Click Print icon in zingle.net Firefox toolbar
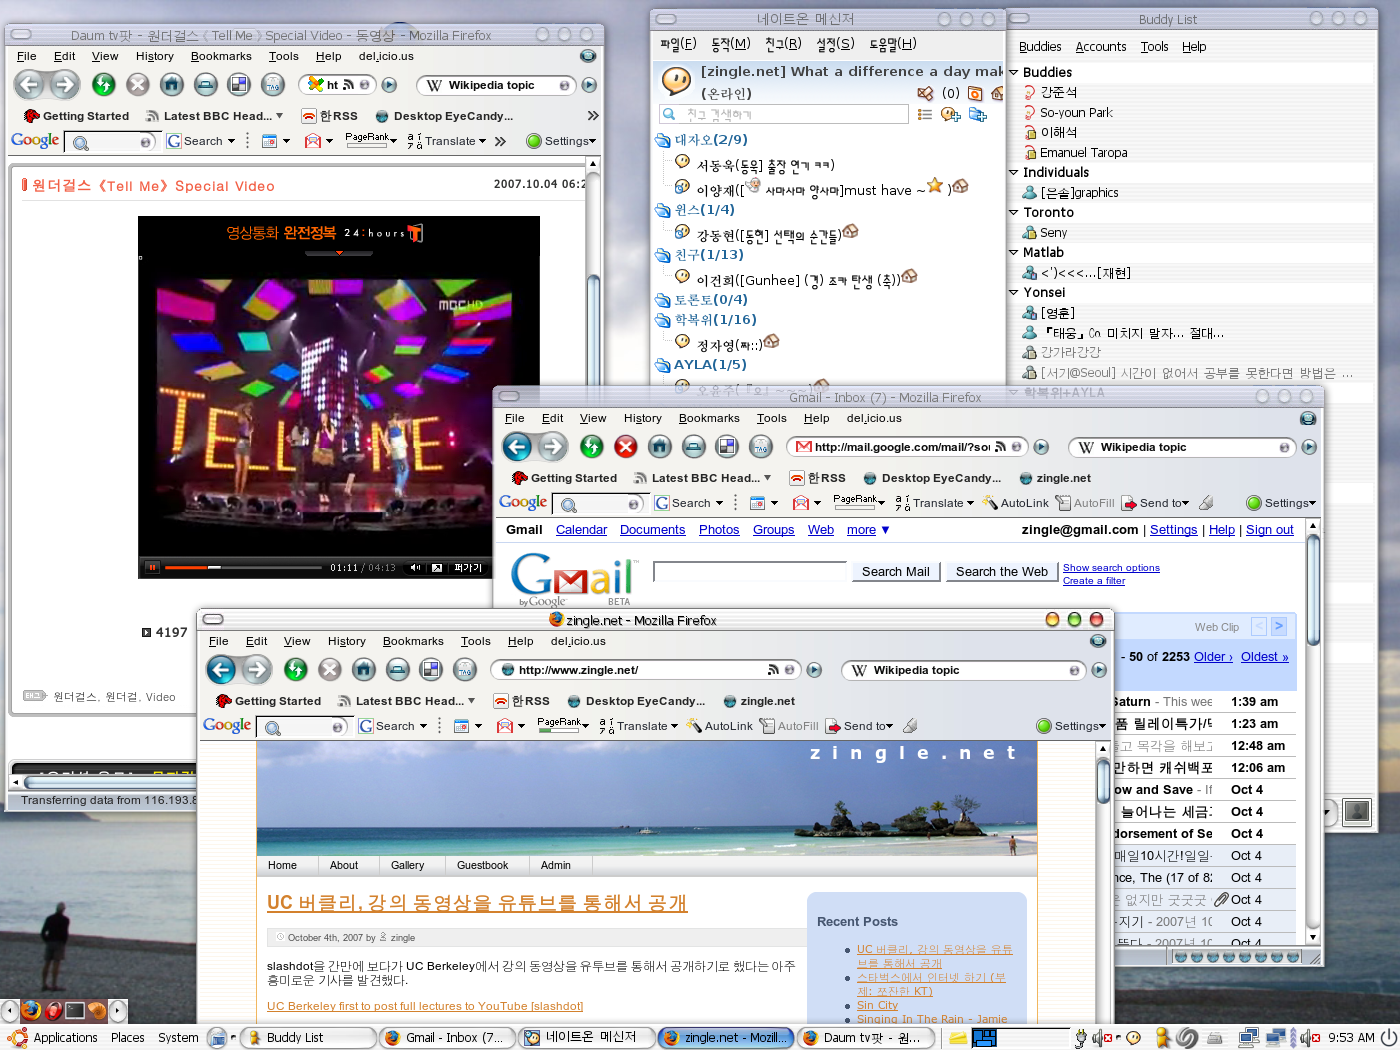This screenshot has height=1050, width=1400. pyautogui.click(x=398, y=669)
